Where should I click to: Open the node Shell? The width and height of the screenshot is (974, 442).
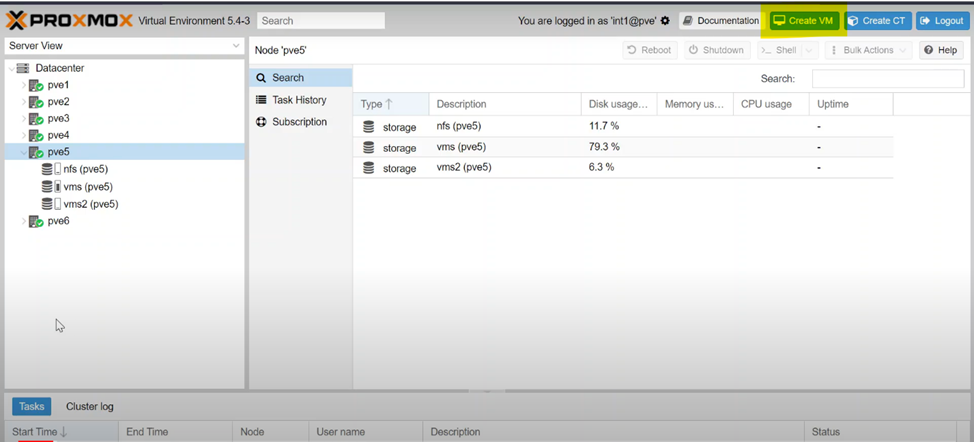(x=780, y=50)
